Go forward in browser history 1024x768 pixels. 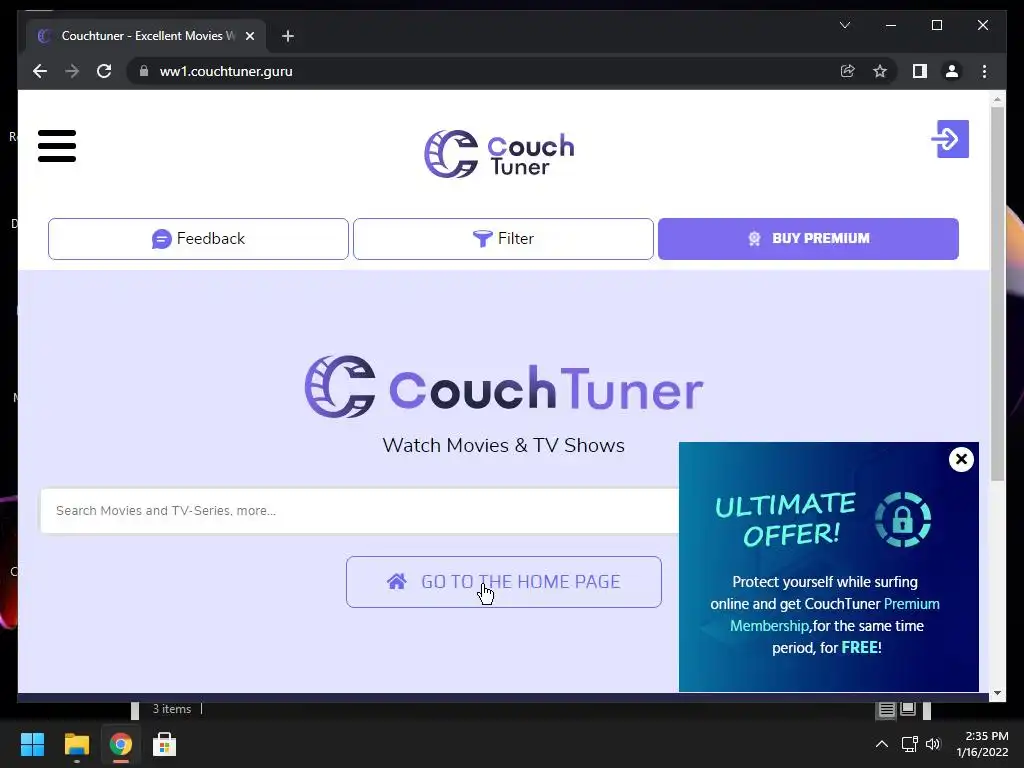tap(72, 71)
